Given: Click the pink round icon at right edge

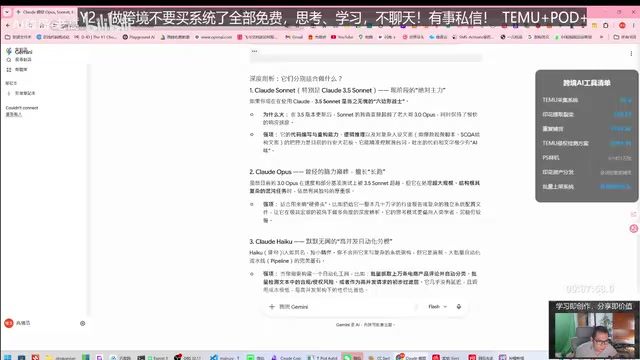Looking at the screenshot, I should pyautogui.click(x=633, y=229).
